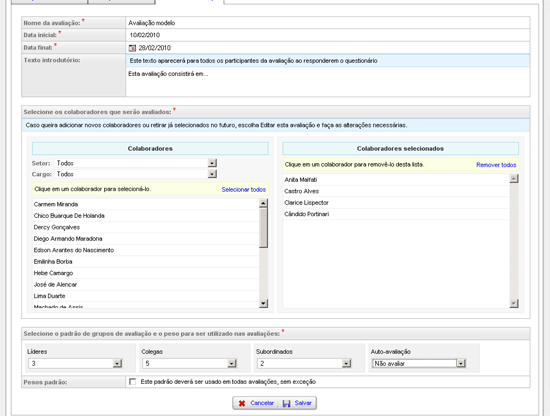
Task: Select Hebe Camargo in the list
Action: (146, 273)
